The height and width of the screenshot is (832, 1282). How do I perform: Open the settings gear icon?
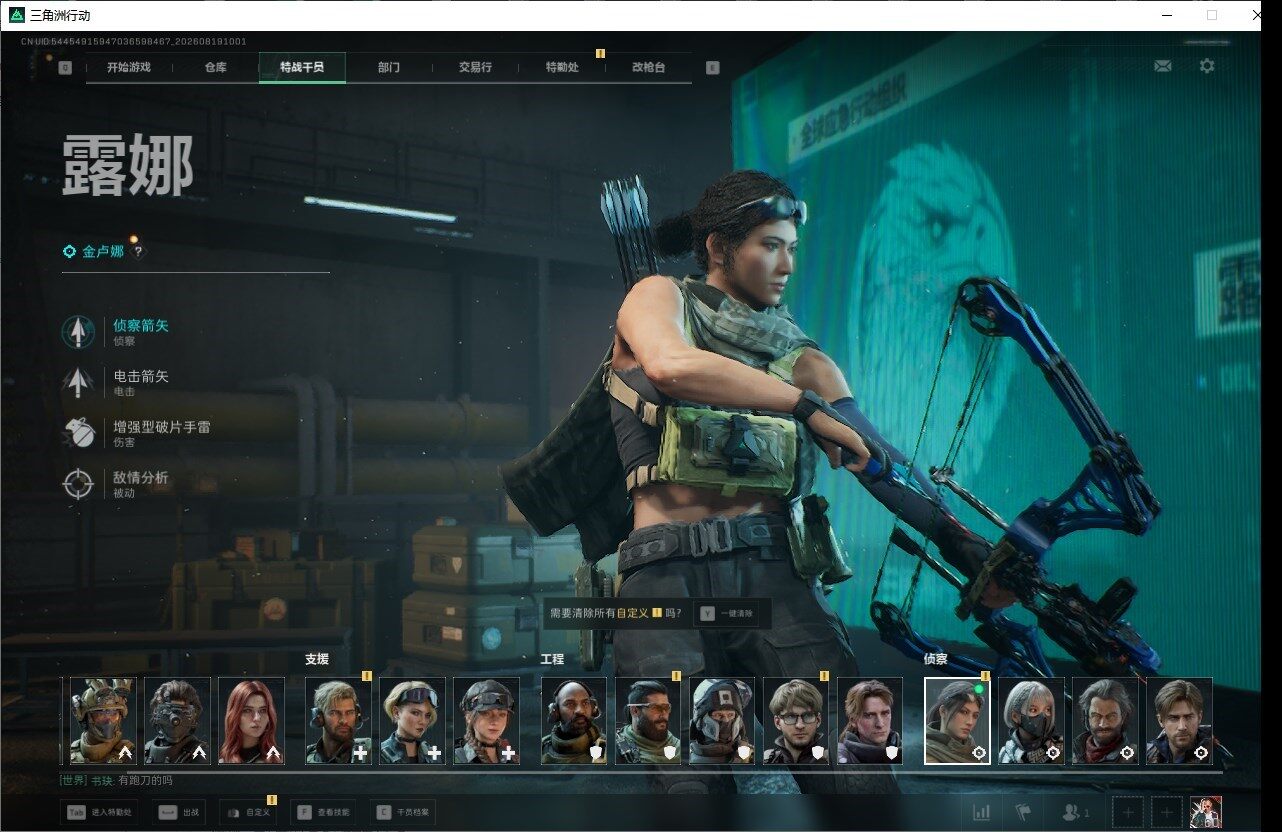click(x=1207, y=66)
